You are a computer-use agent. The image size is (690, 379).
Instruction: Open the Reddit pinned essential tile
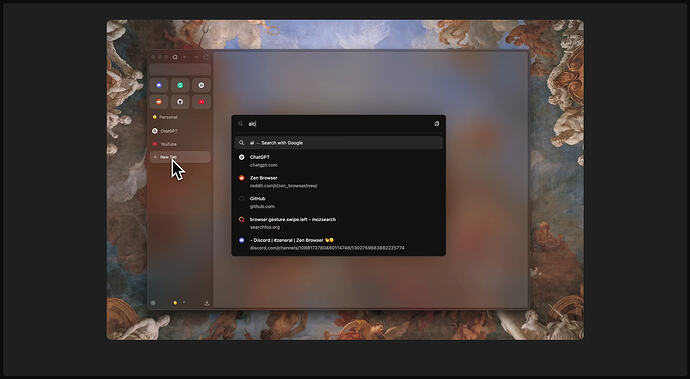point(159,102)
